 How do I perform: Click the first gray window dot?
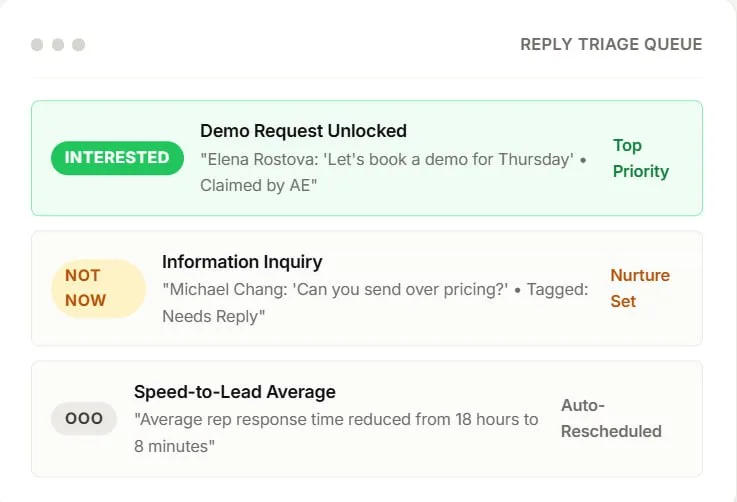pyautogui.click(x=37, y=45)
